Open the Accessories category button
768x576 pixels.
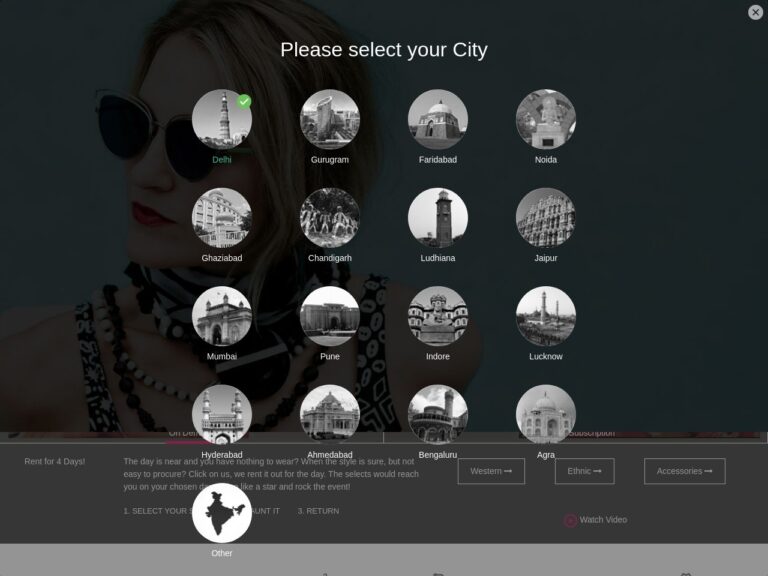coord(684,471)
